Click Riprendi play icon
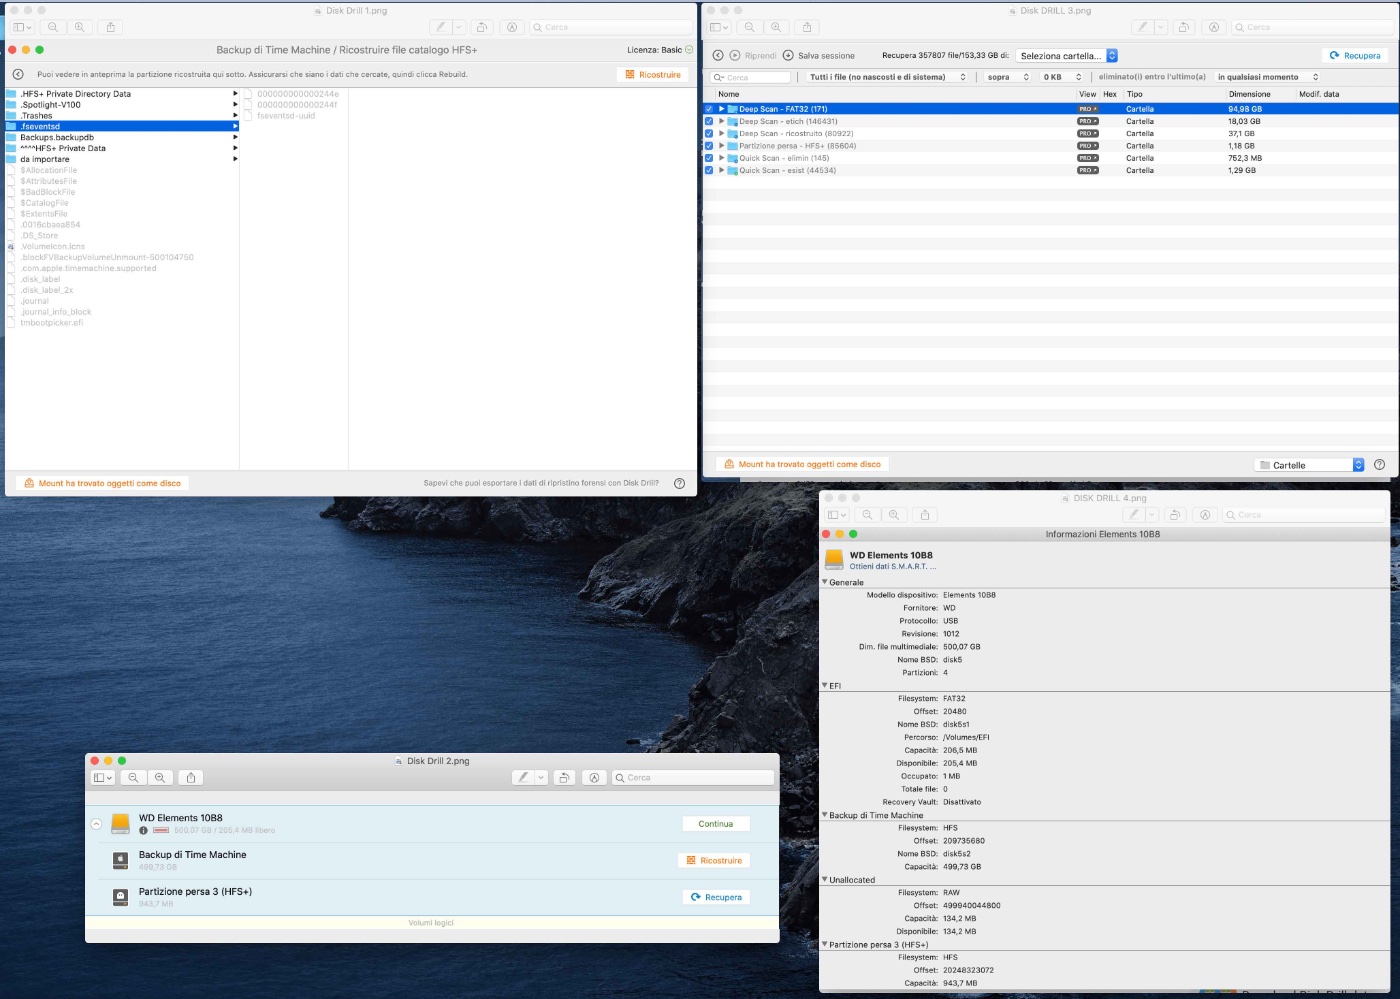1400x999 pixels. click(735, 56)
